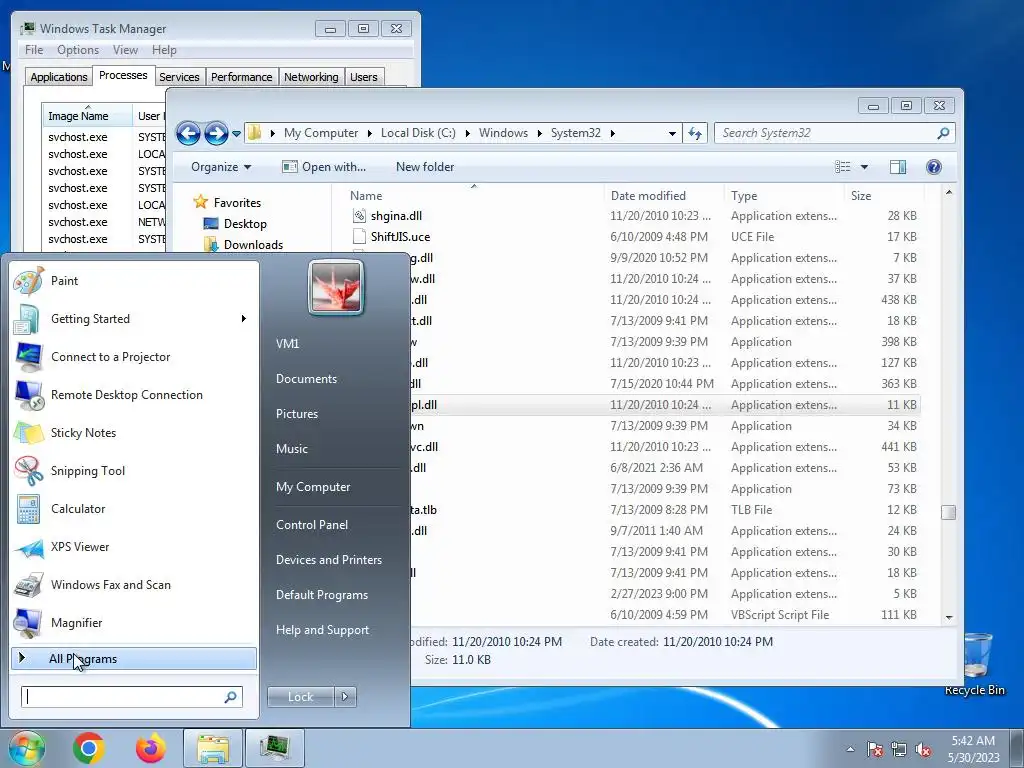Image resolution: width=1024 pixels, height=768 pixels.
Task: Open Explorer help button
Action: pyautogui.click(x=934, y=167)
